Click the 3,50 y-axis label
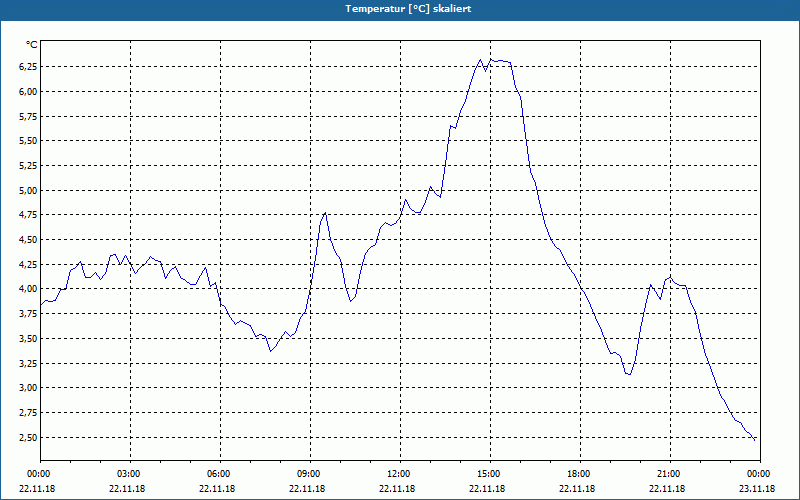The width and height of the screenshot is (800, 500). tap(29, 338)
